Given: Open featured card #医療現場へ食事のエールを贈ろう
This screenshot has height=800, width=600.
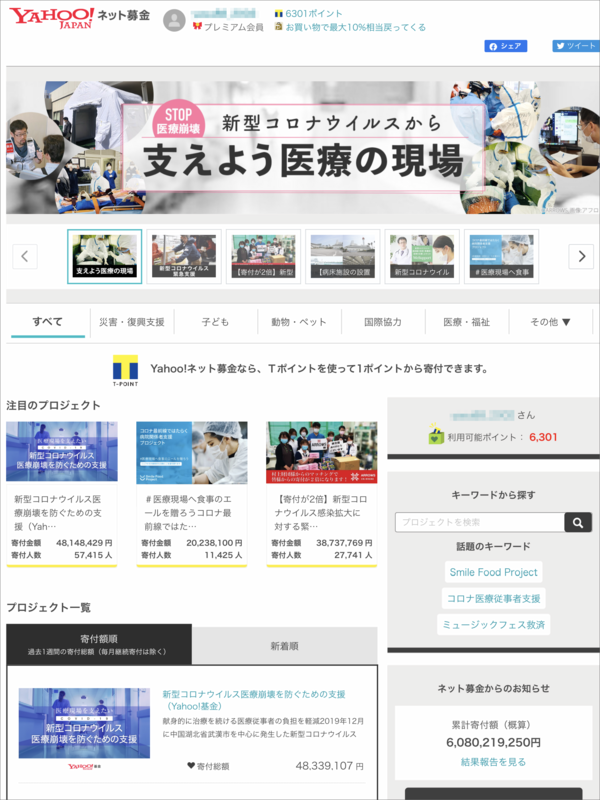Looking at the screenshot, I should coord(192,493).
